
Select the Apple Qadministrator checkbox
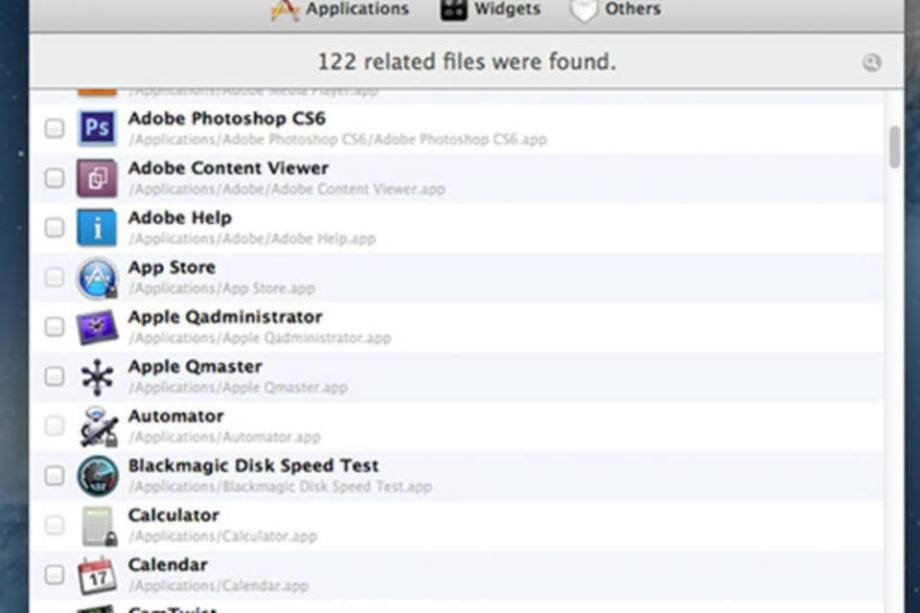(55, 327)
